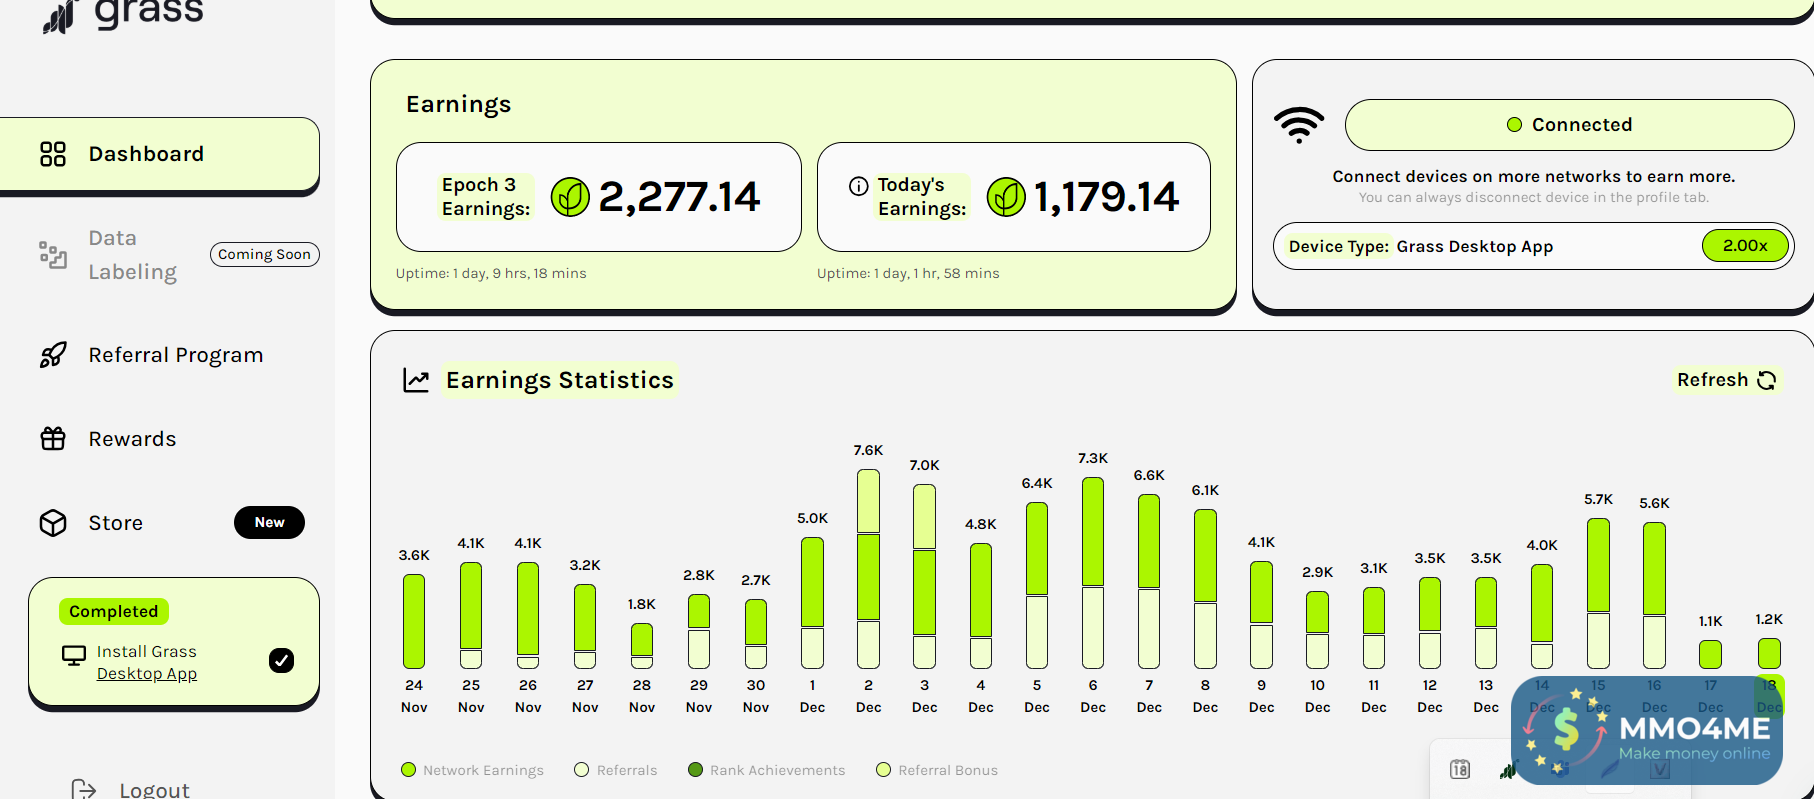1814x799 pixels.
Task: Open the Rewards page
Action: pos(132,439)
